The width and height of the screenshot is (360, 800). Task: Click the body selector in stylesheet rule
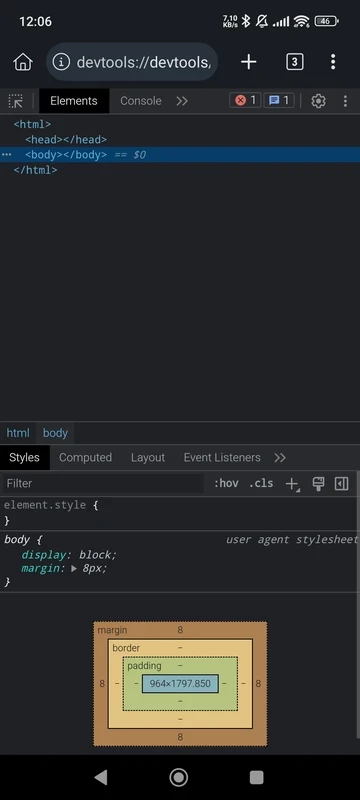[x=18, y=539]
